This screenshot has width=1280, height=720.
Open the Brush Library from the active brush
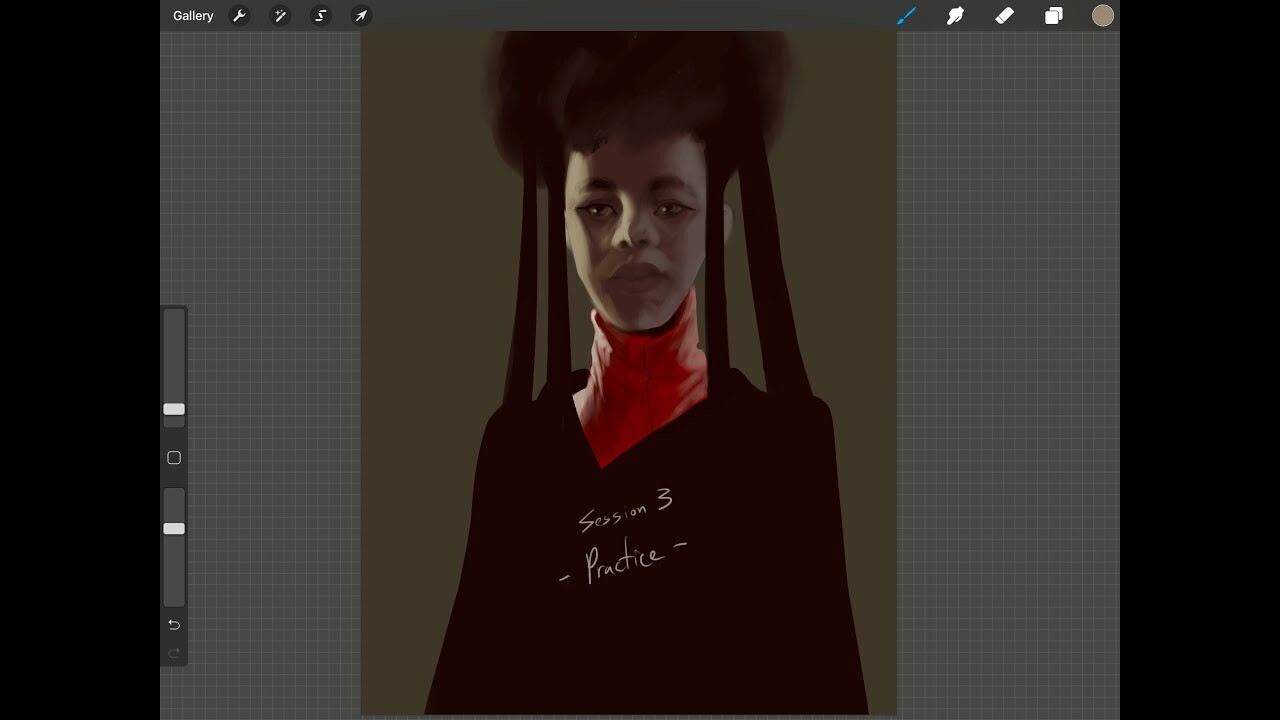coord(906,15)
